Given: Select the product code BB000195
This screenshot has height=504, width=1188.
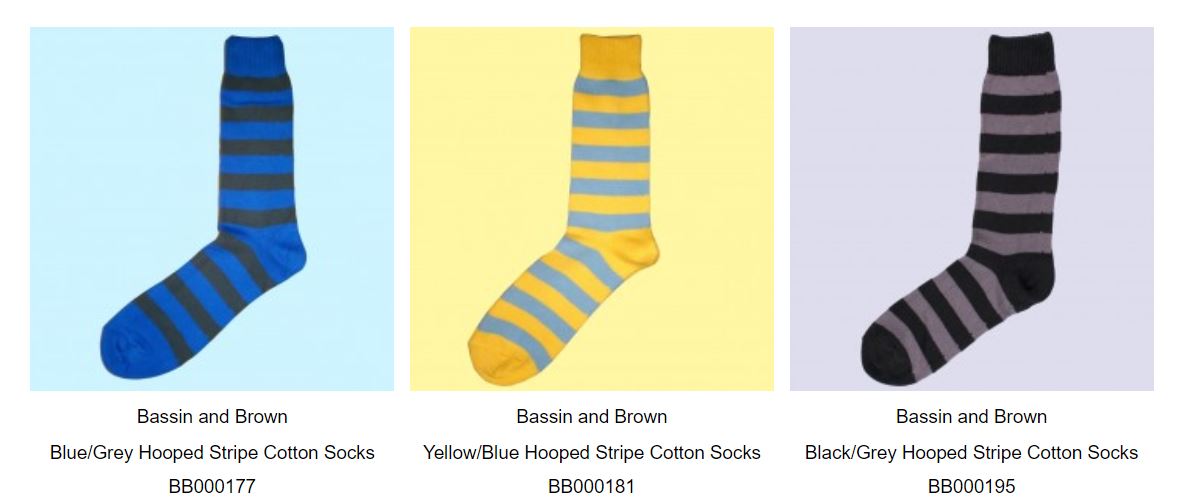Looking at the screenshot, I should pos(971,486).
